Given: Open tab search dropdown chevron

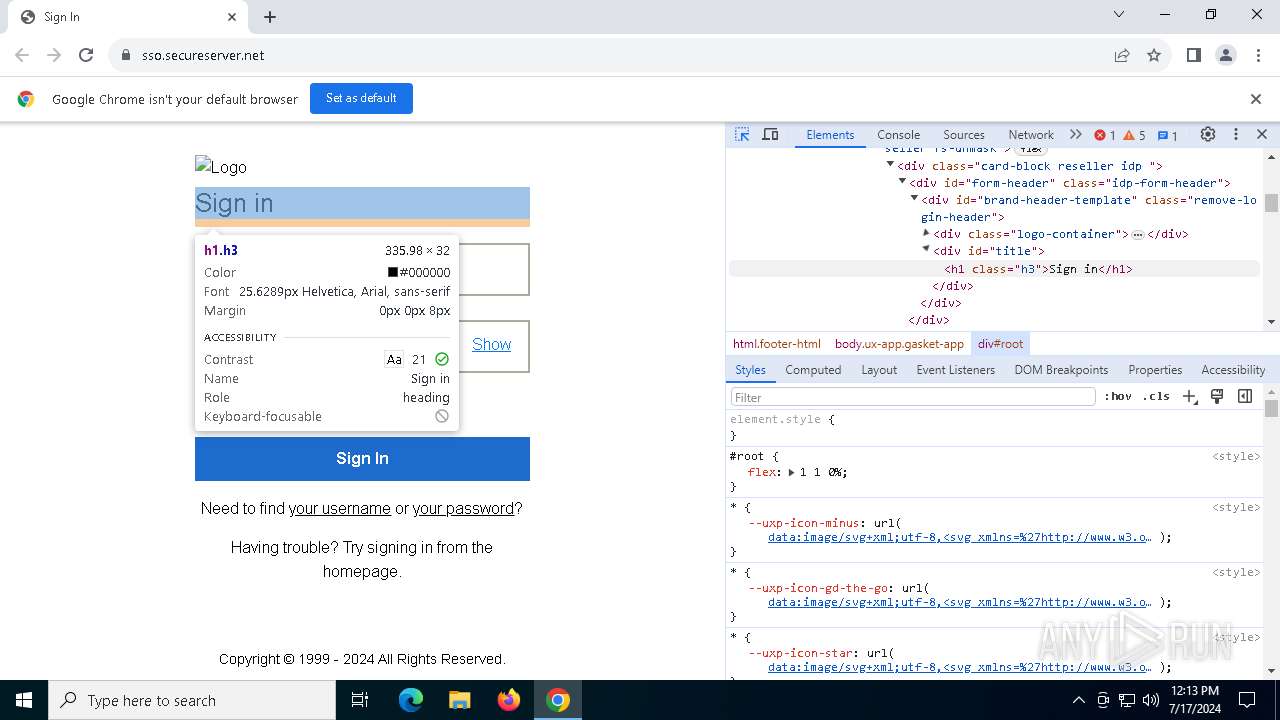Looking at the screenshot, I should click(1119, 14).
